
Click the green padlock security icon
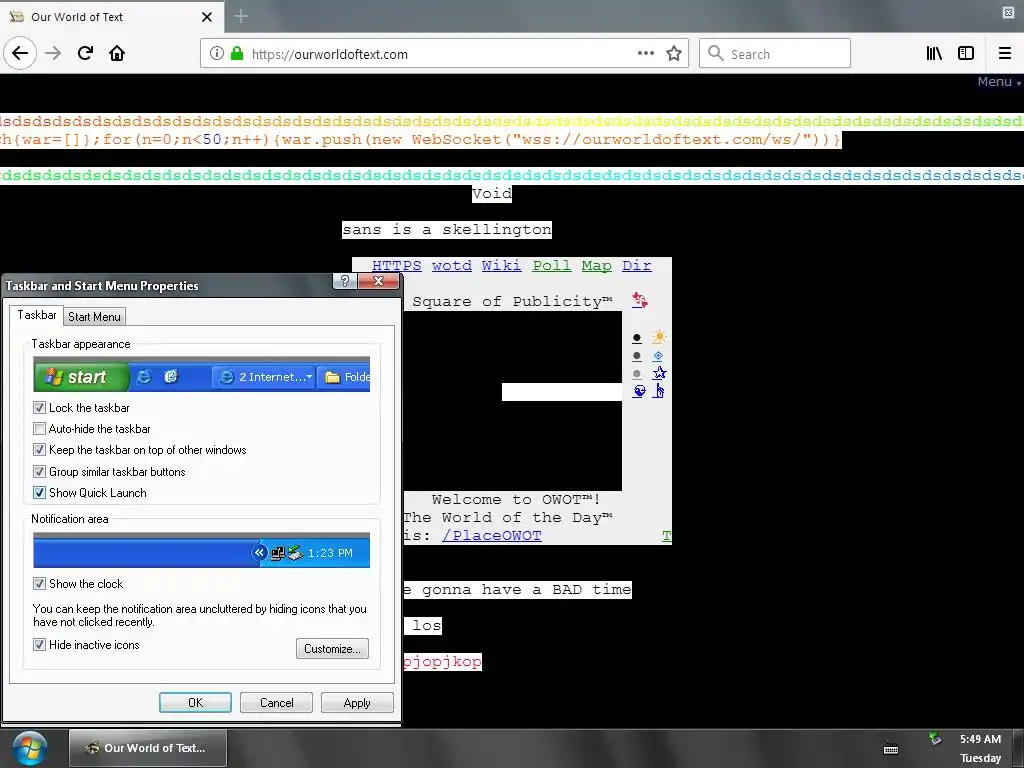pyautogui.click(x=237, y=54)
